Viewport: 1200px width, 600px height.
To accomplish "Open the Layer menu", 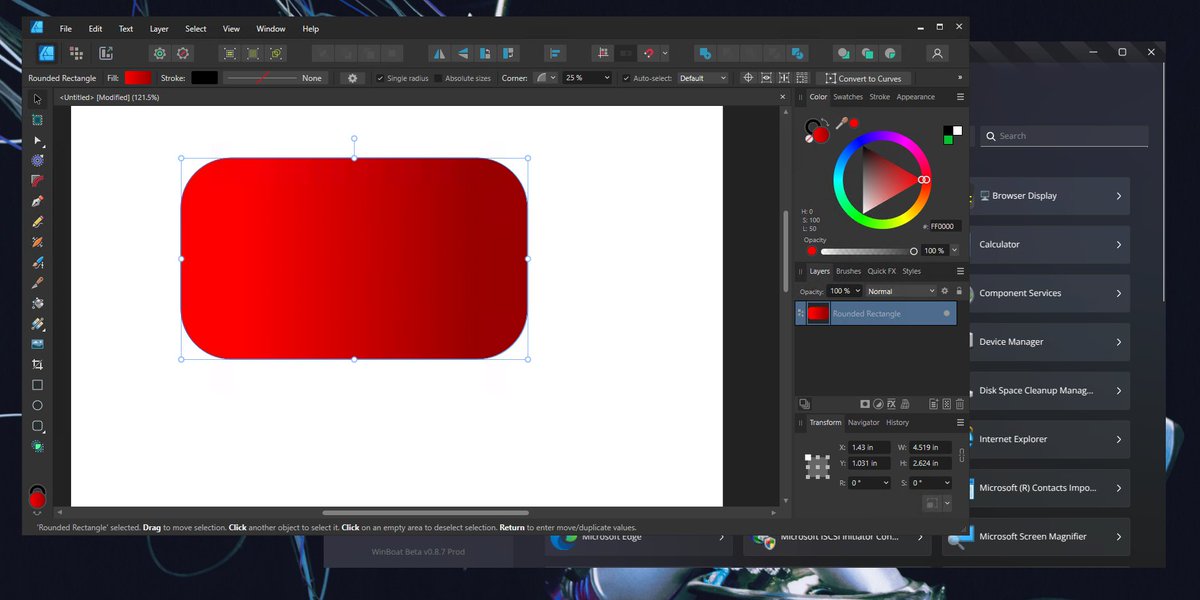I will point(159,28).
